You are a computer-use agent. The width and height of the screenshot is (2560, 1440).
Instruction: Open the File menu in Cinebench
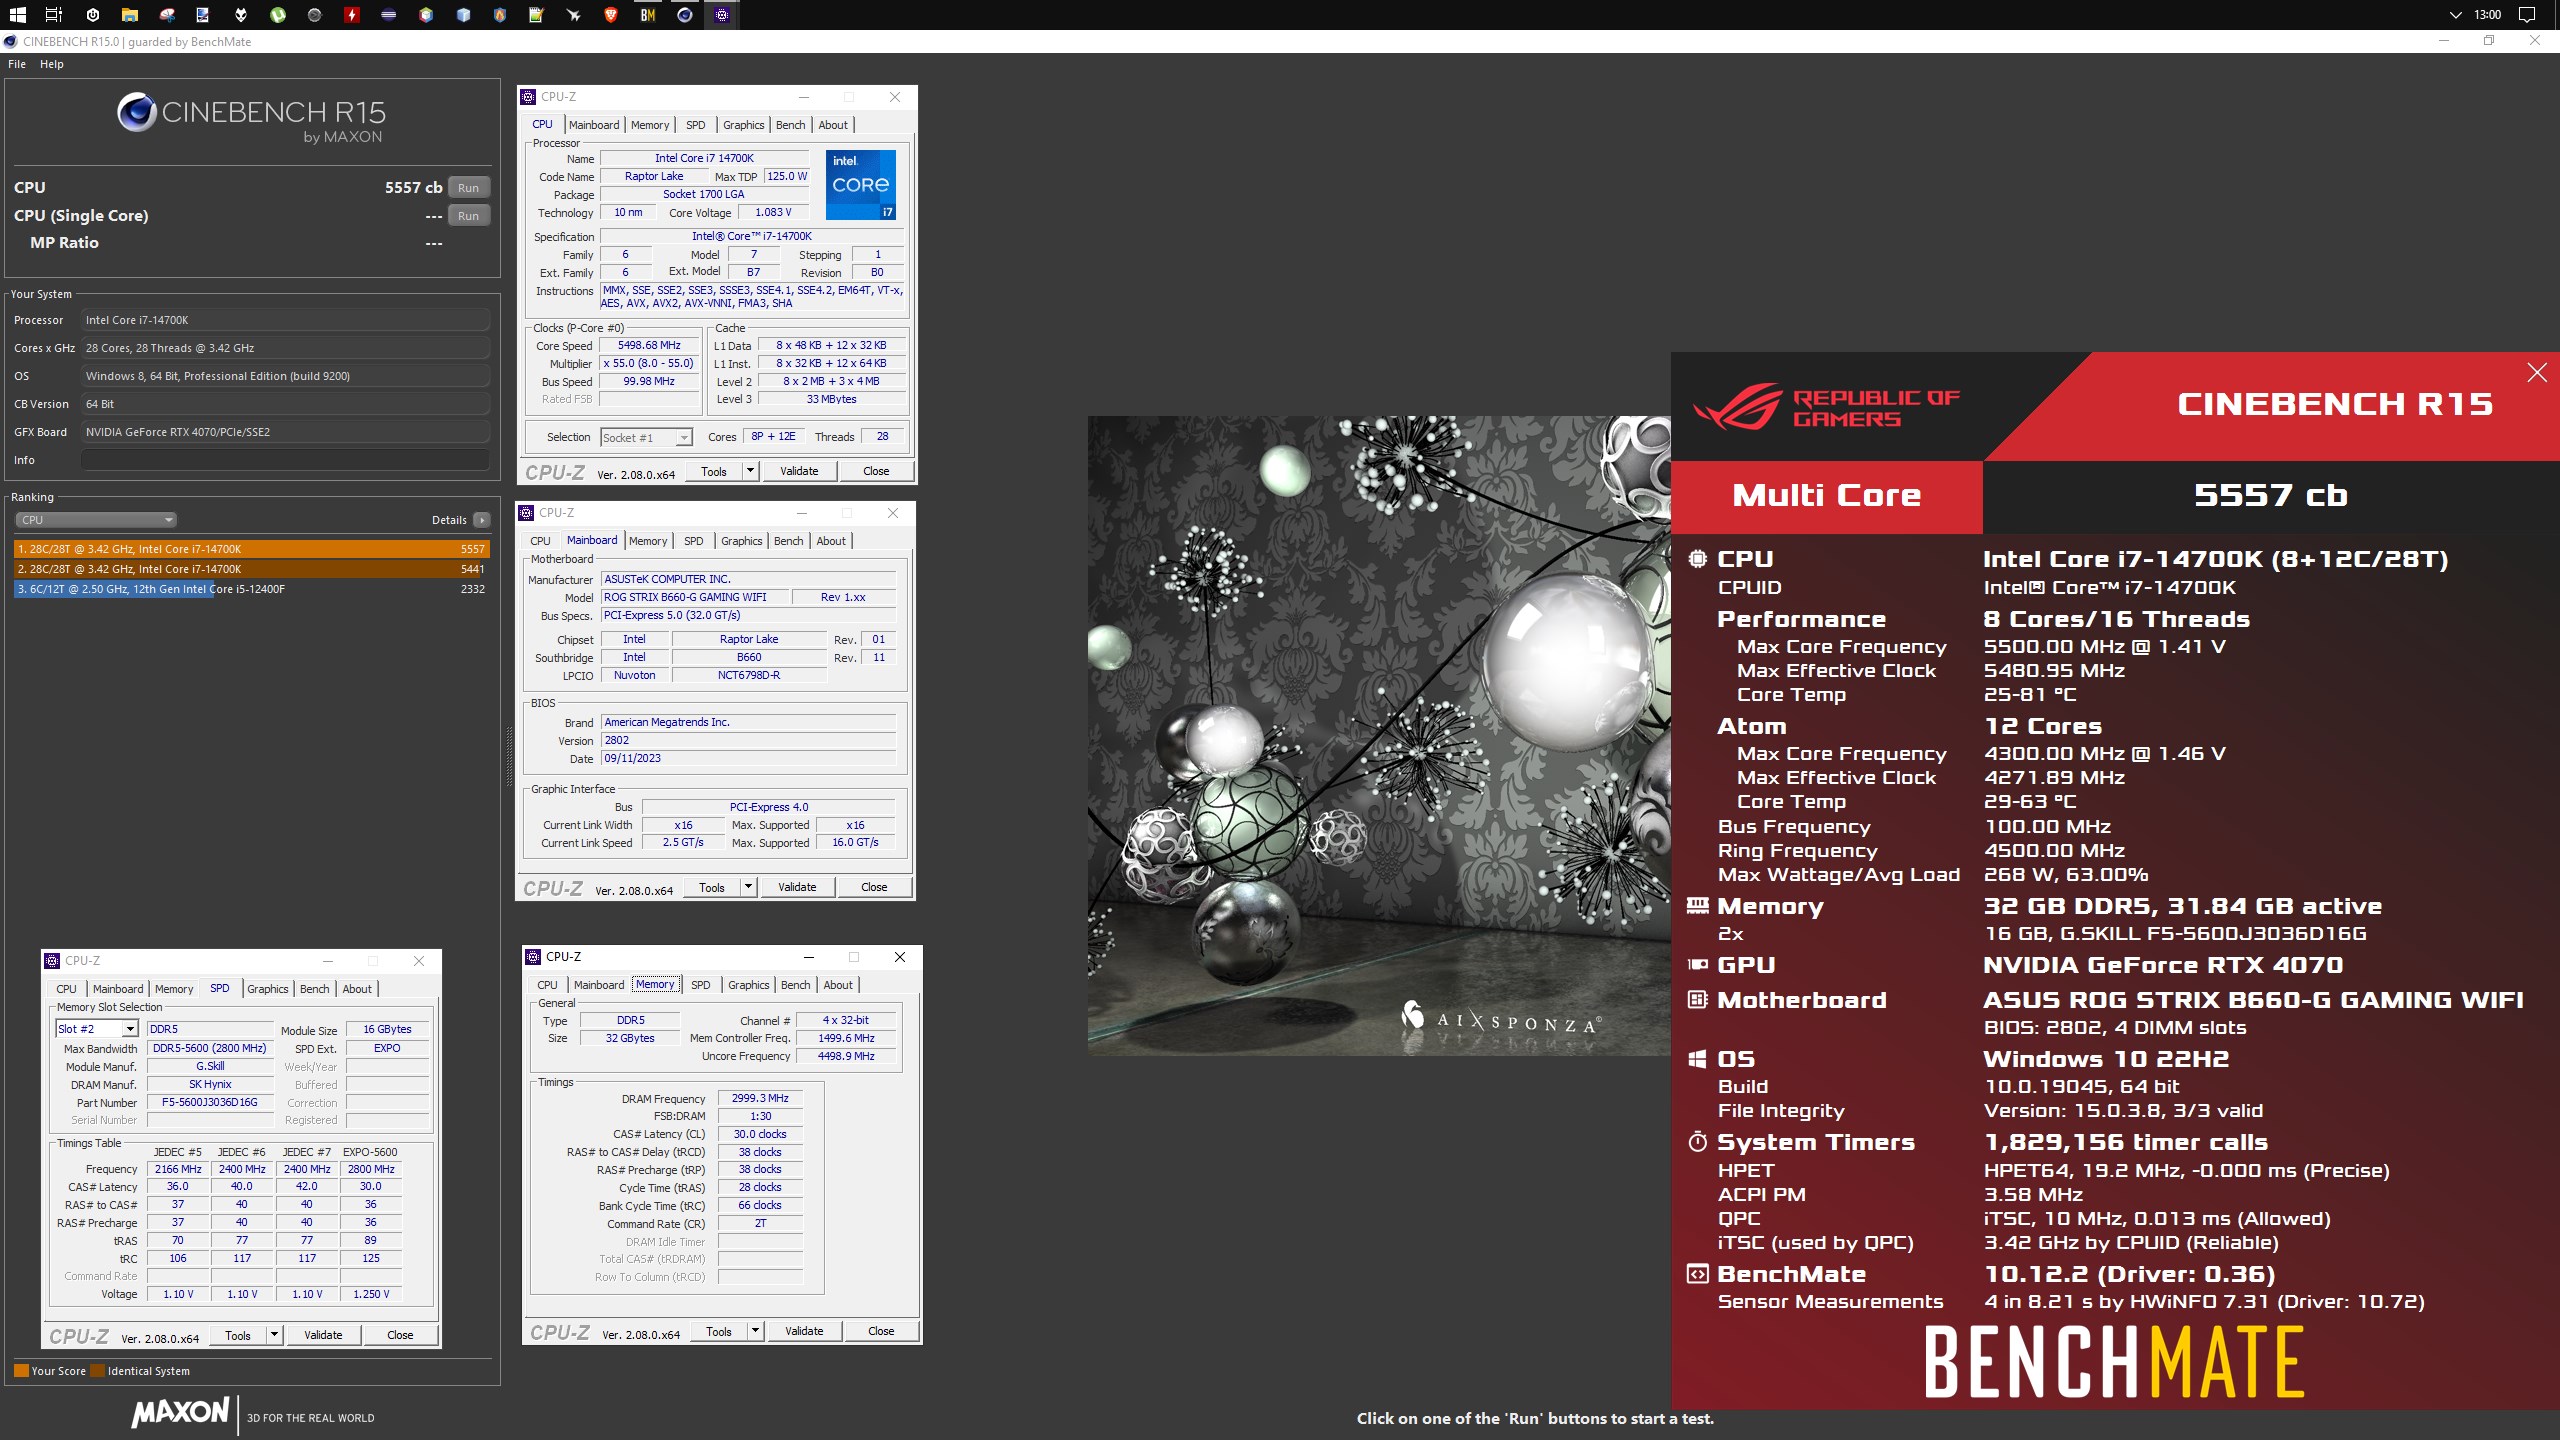tap(17, 64)
